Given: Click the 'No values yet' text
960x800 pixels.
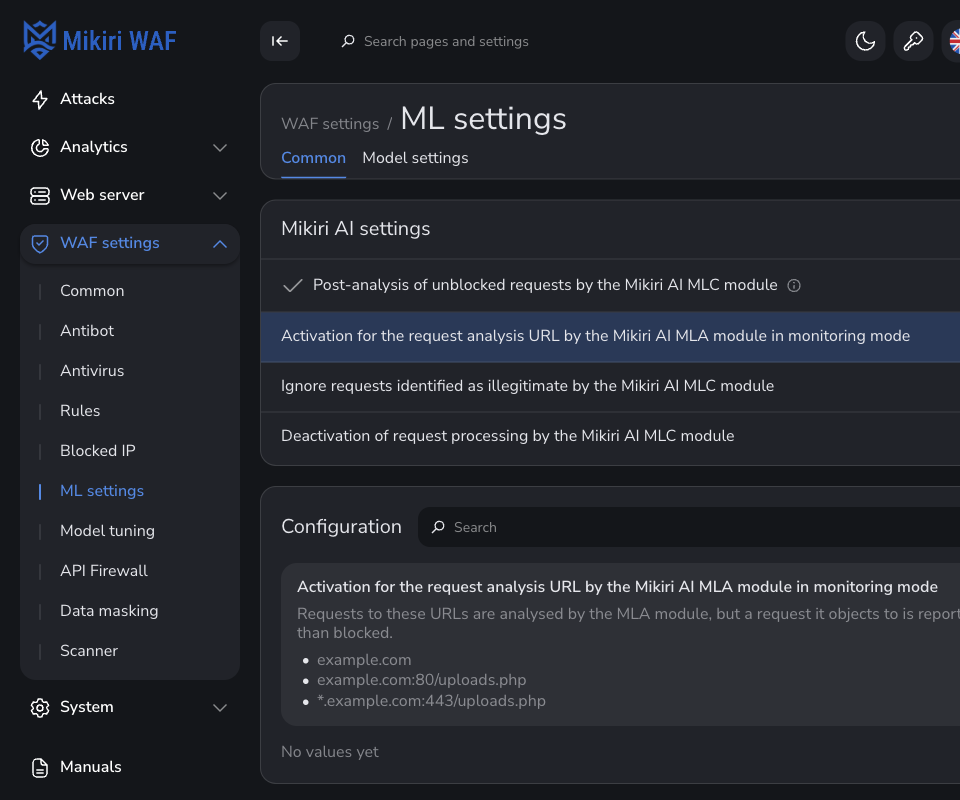Looking at the screenshot, I should 330,752.
